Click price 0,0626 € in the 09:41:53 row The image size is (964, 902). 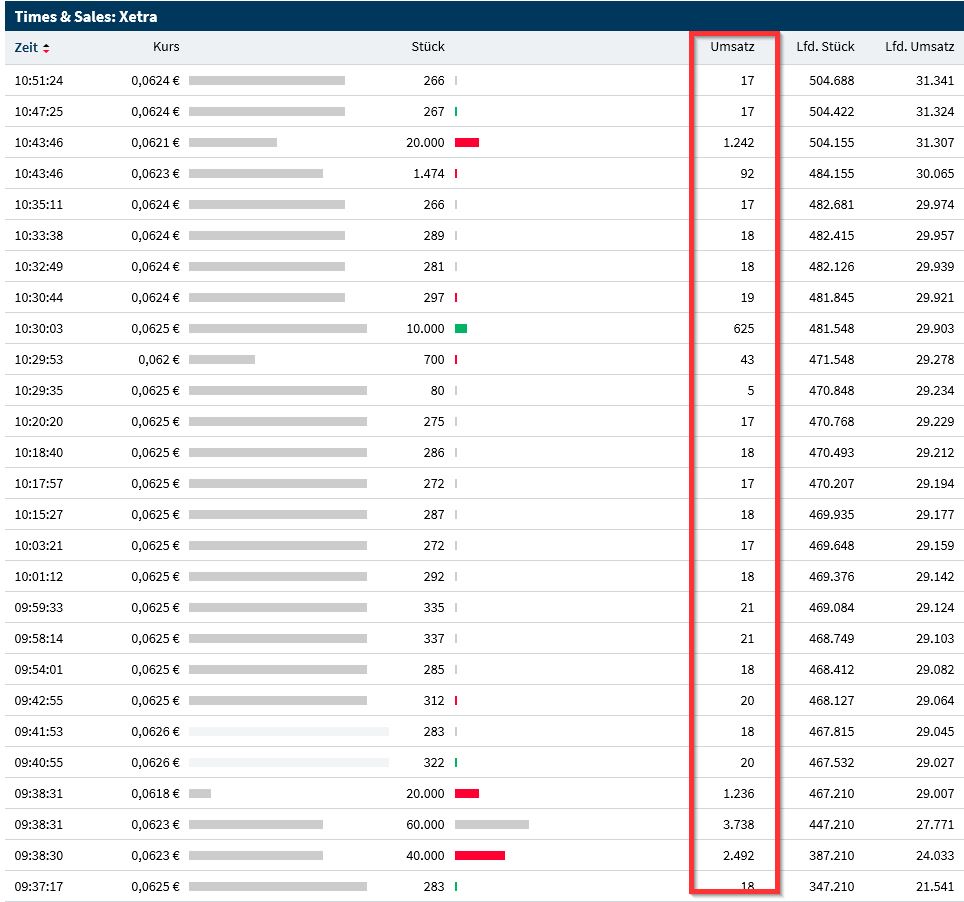click(155, 732)
